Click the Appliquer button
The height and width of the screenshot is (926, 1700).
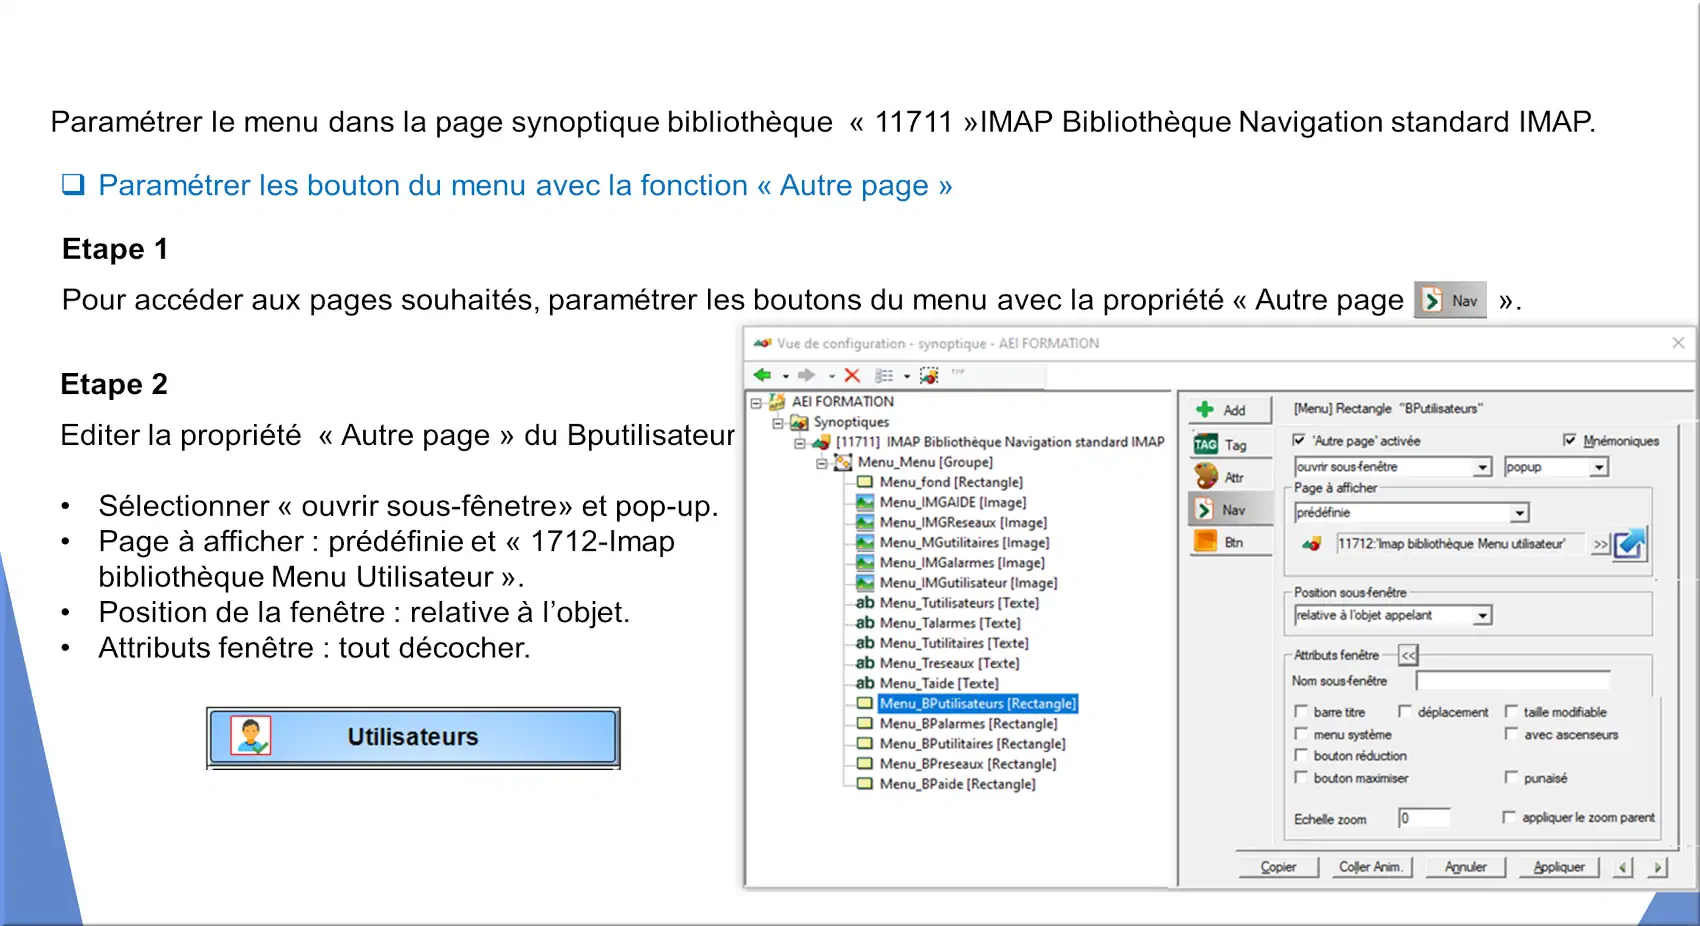click(1558, 867)
